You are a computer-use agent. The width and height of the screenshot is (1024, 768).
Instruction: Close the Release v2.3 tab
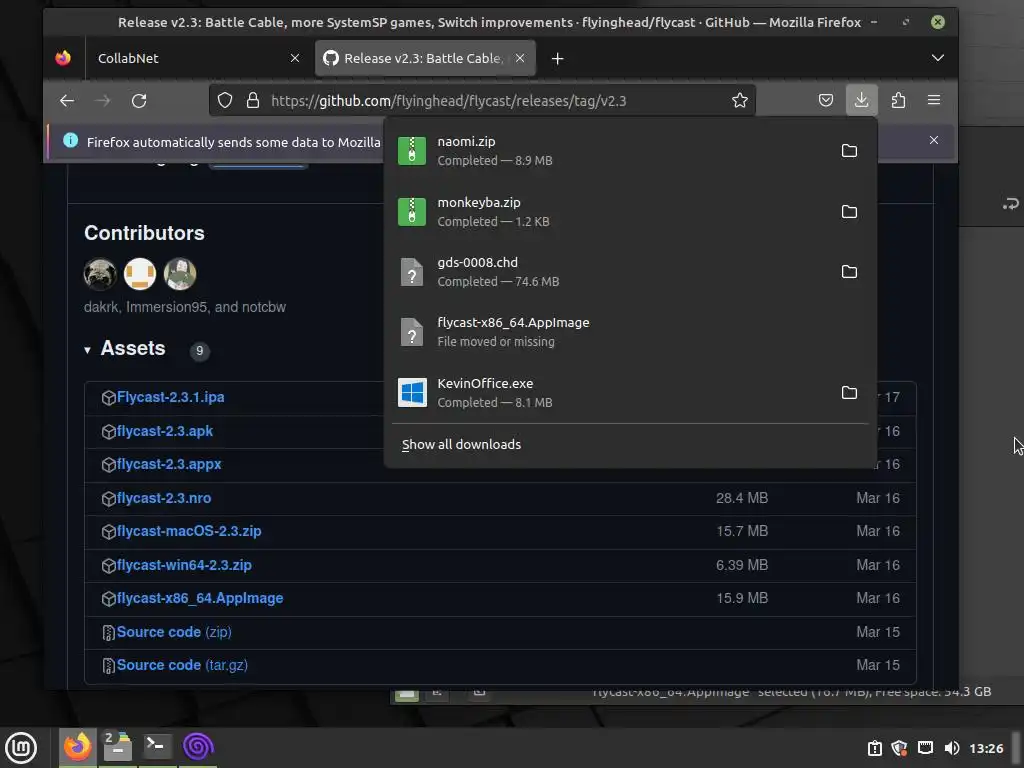pos(520,58)
